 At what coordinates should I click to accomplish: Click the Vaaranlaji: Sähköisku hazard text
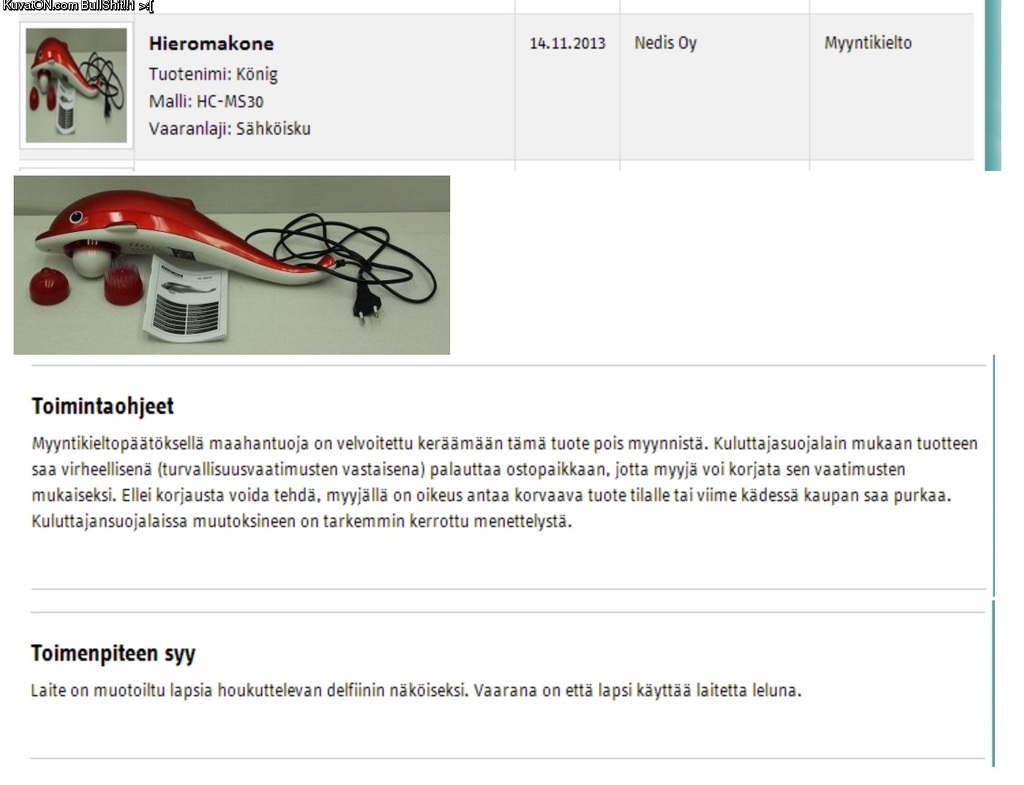229,129
